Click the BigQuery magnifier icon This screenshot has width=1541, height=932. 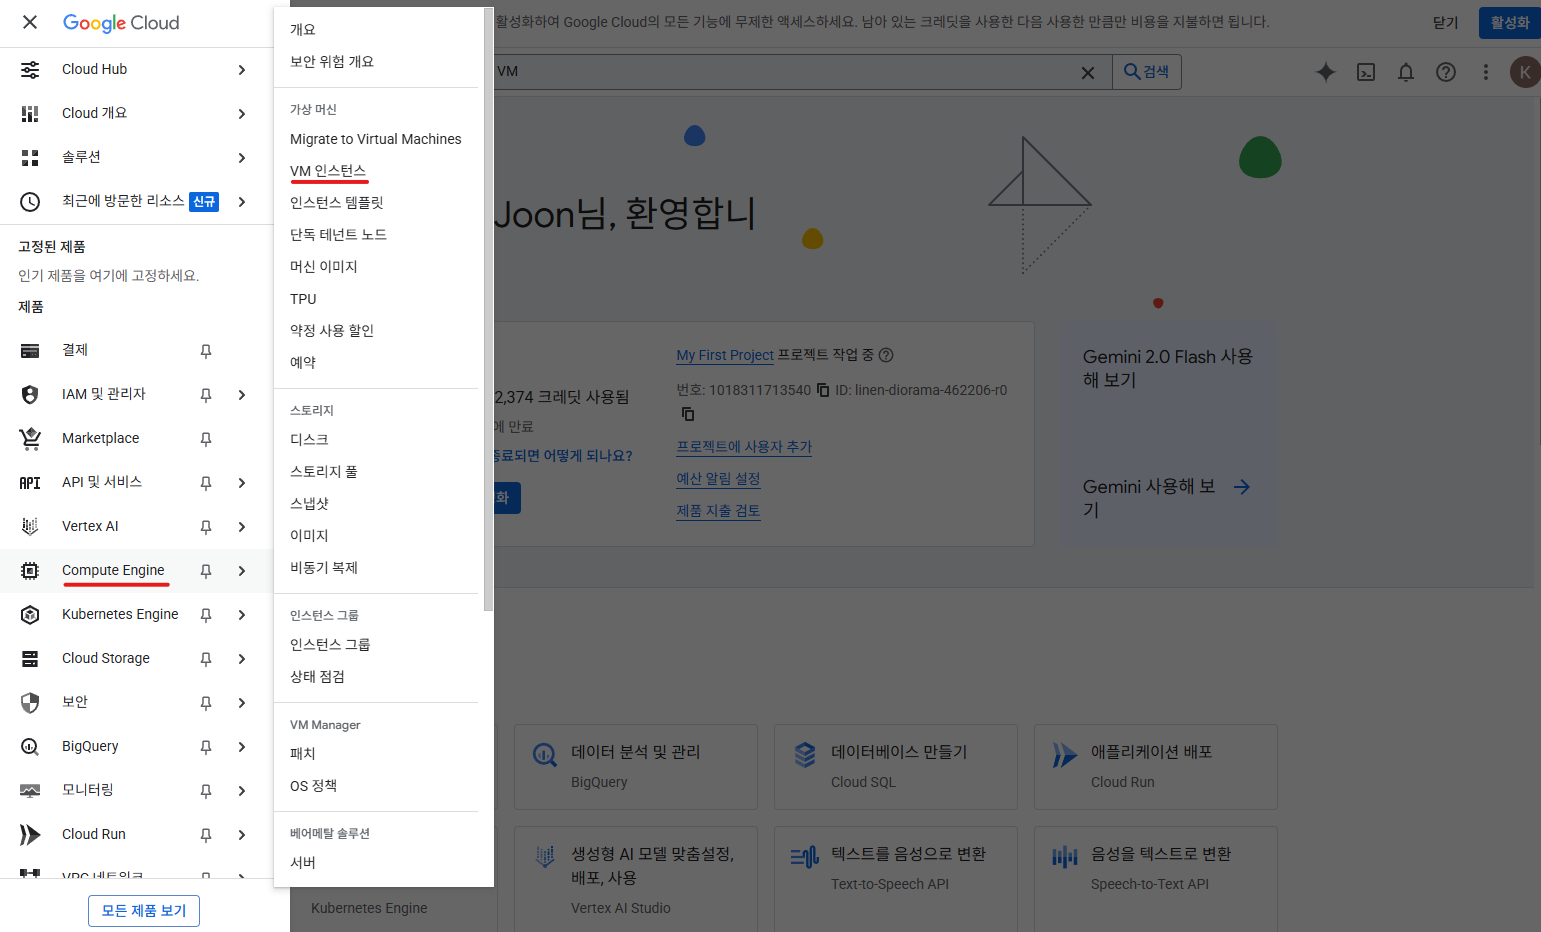(x=30, y=747)
